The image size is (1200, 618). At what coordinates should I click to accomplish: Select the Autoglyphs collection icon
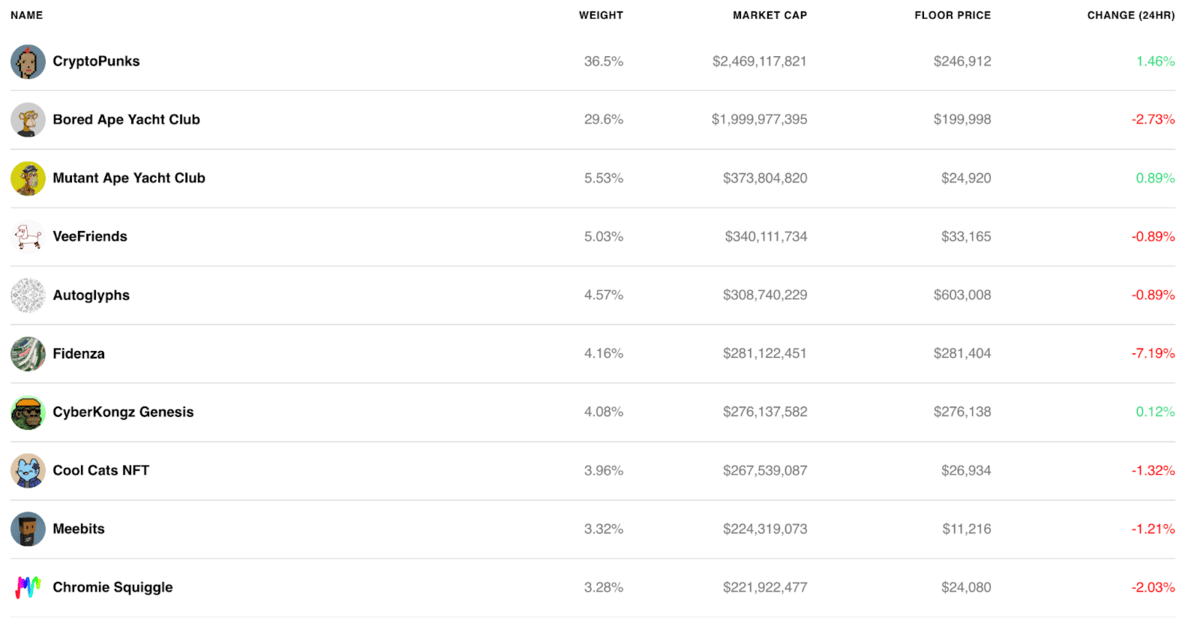(28, 295)
